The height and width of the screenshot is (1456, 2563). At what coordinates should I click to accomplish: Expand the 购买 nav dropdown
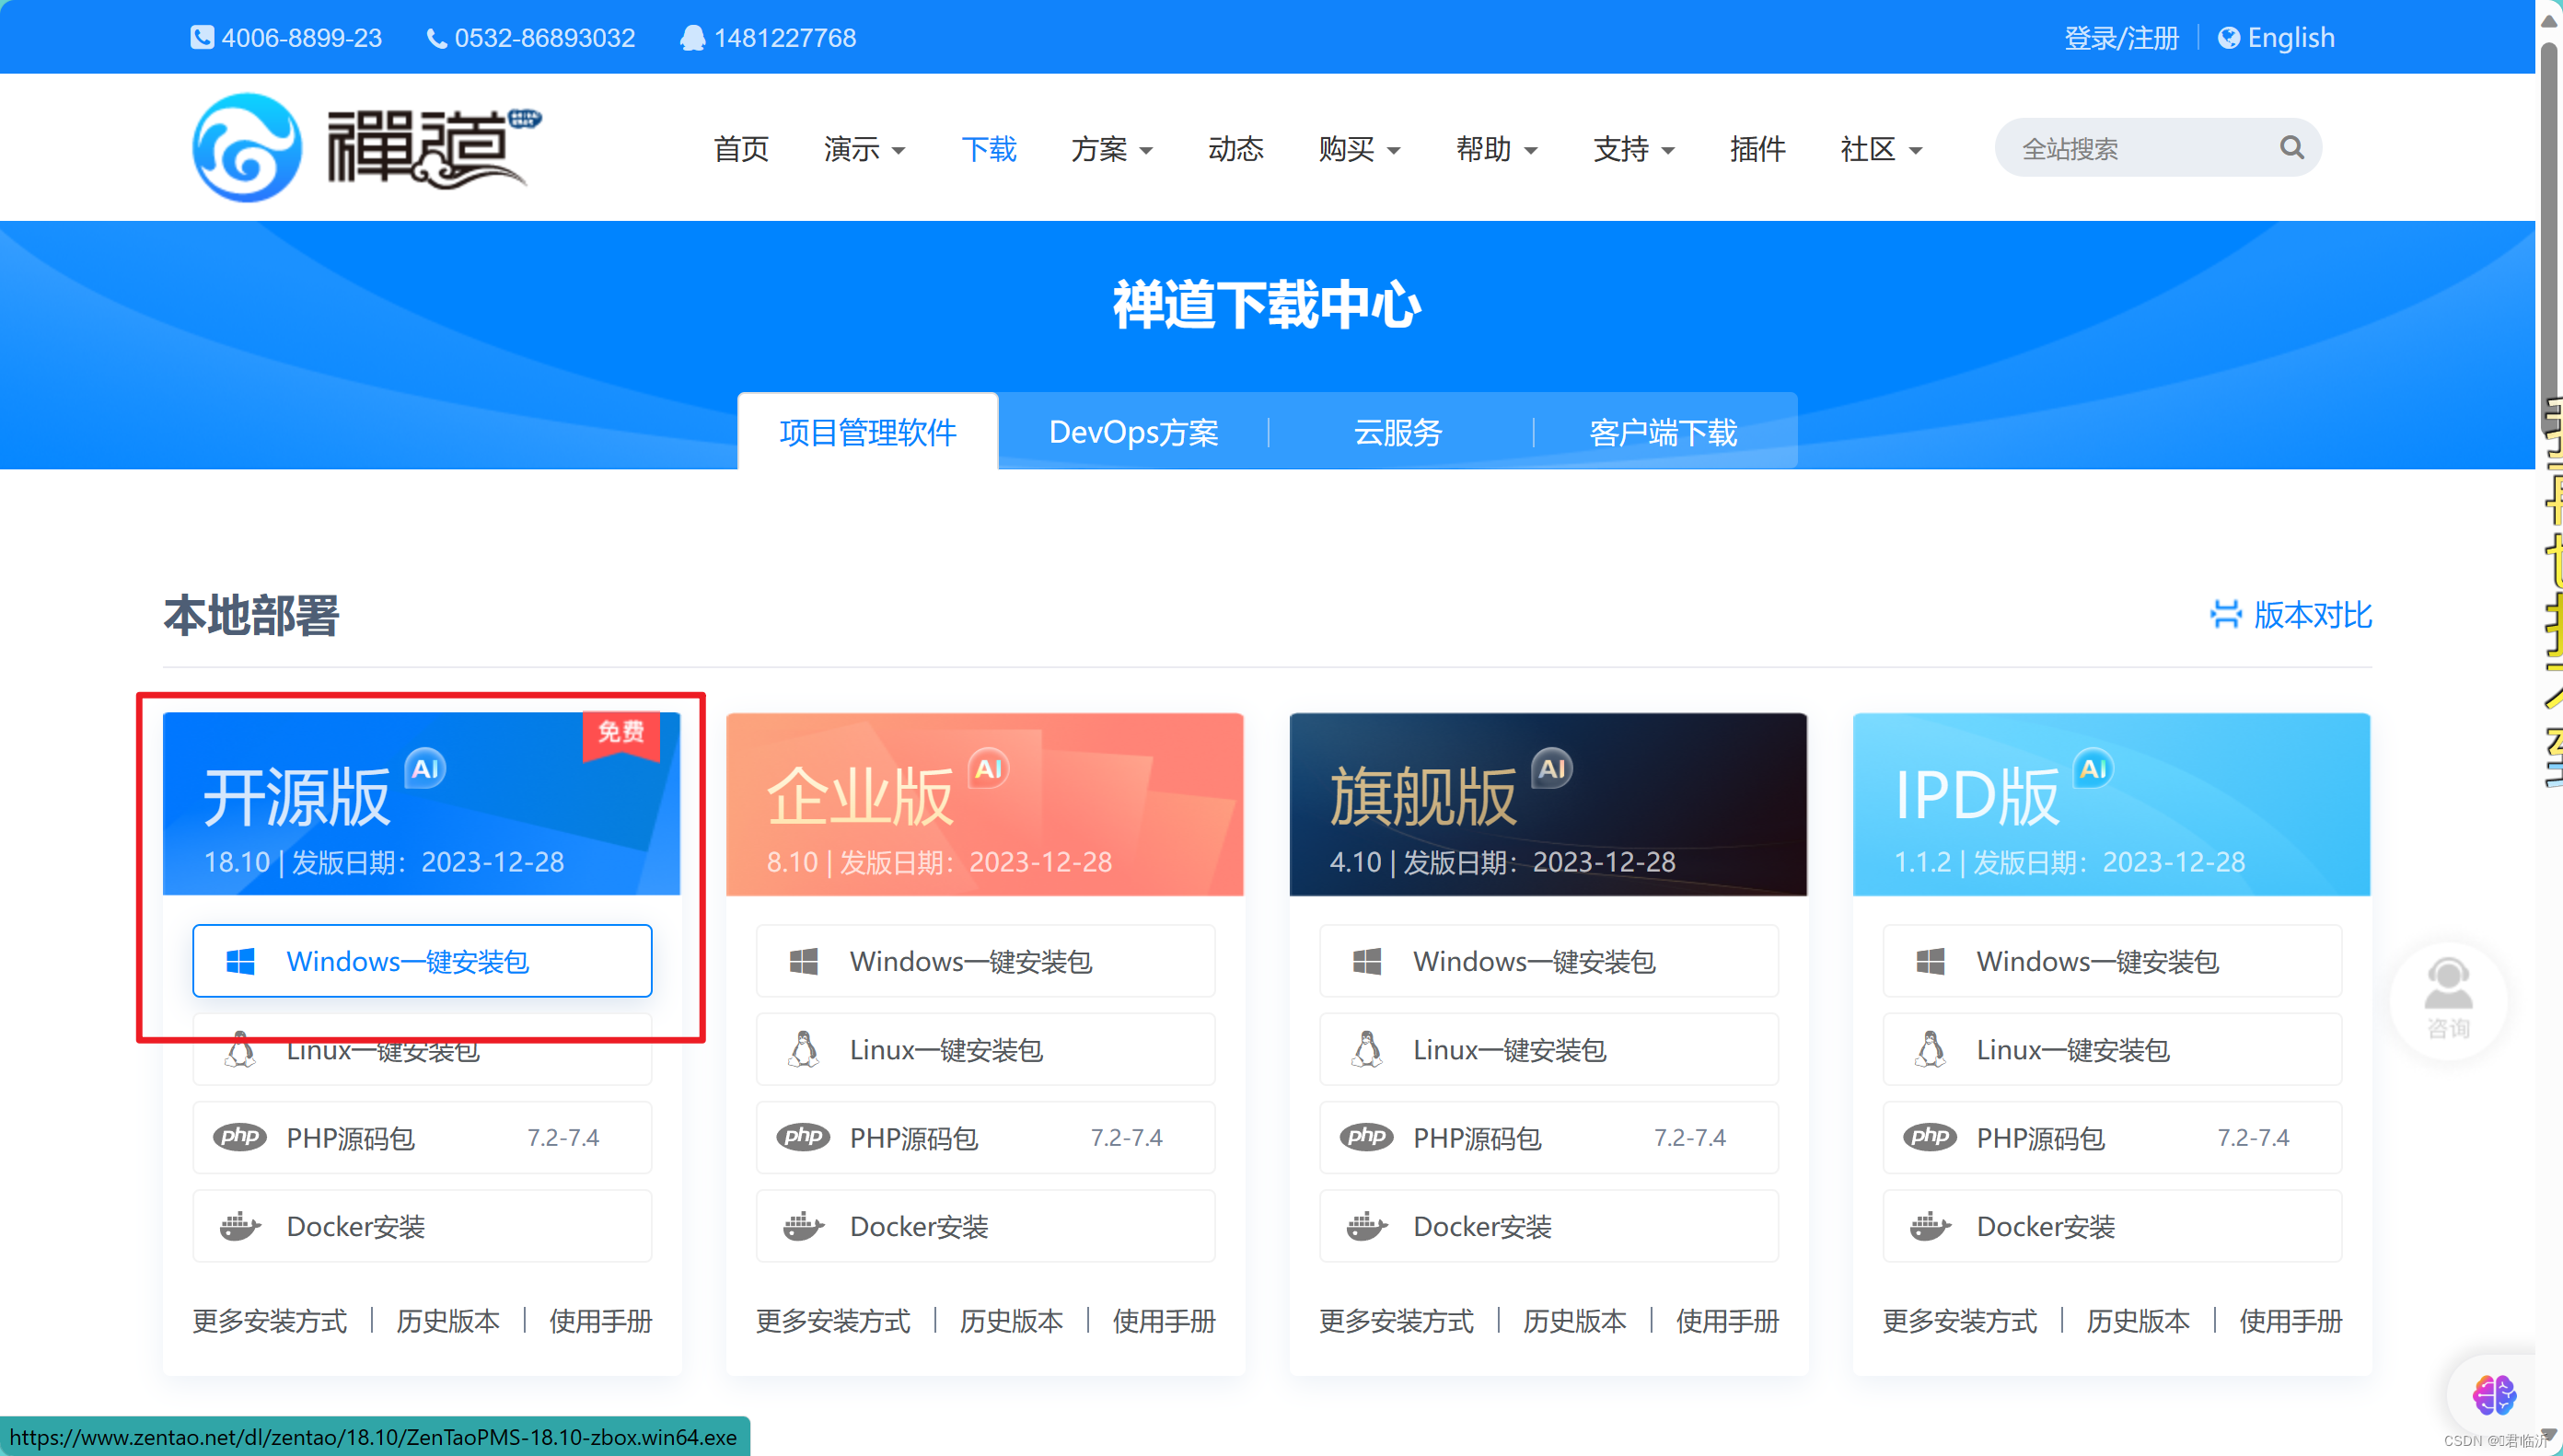[x=1358, y=149]
